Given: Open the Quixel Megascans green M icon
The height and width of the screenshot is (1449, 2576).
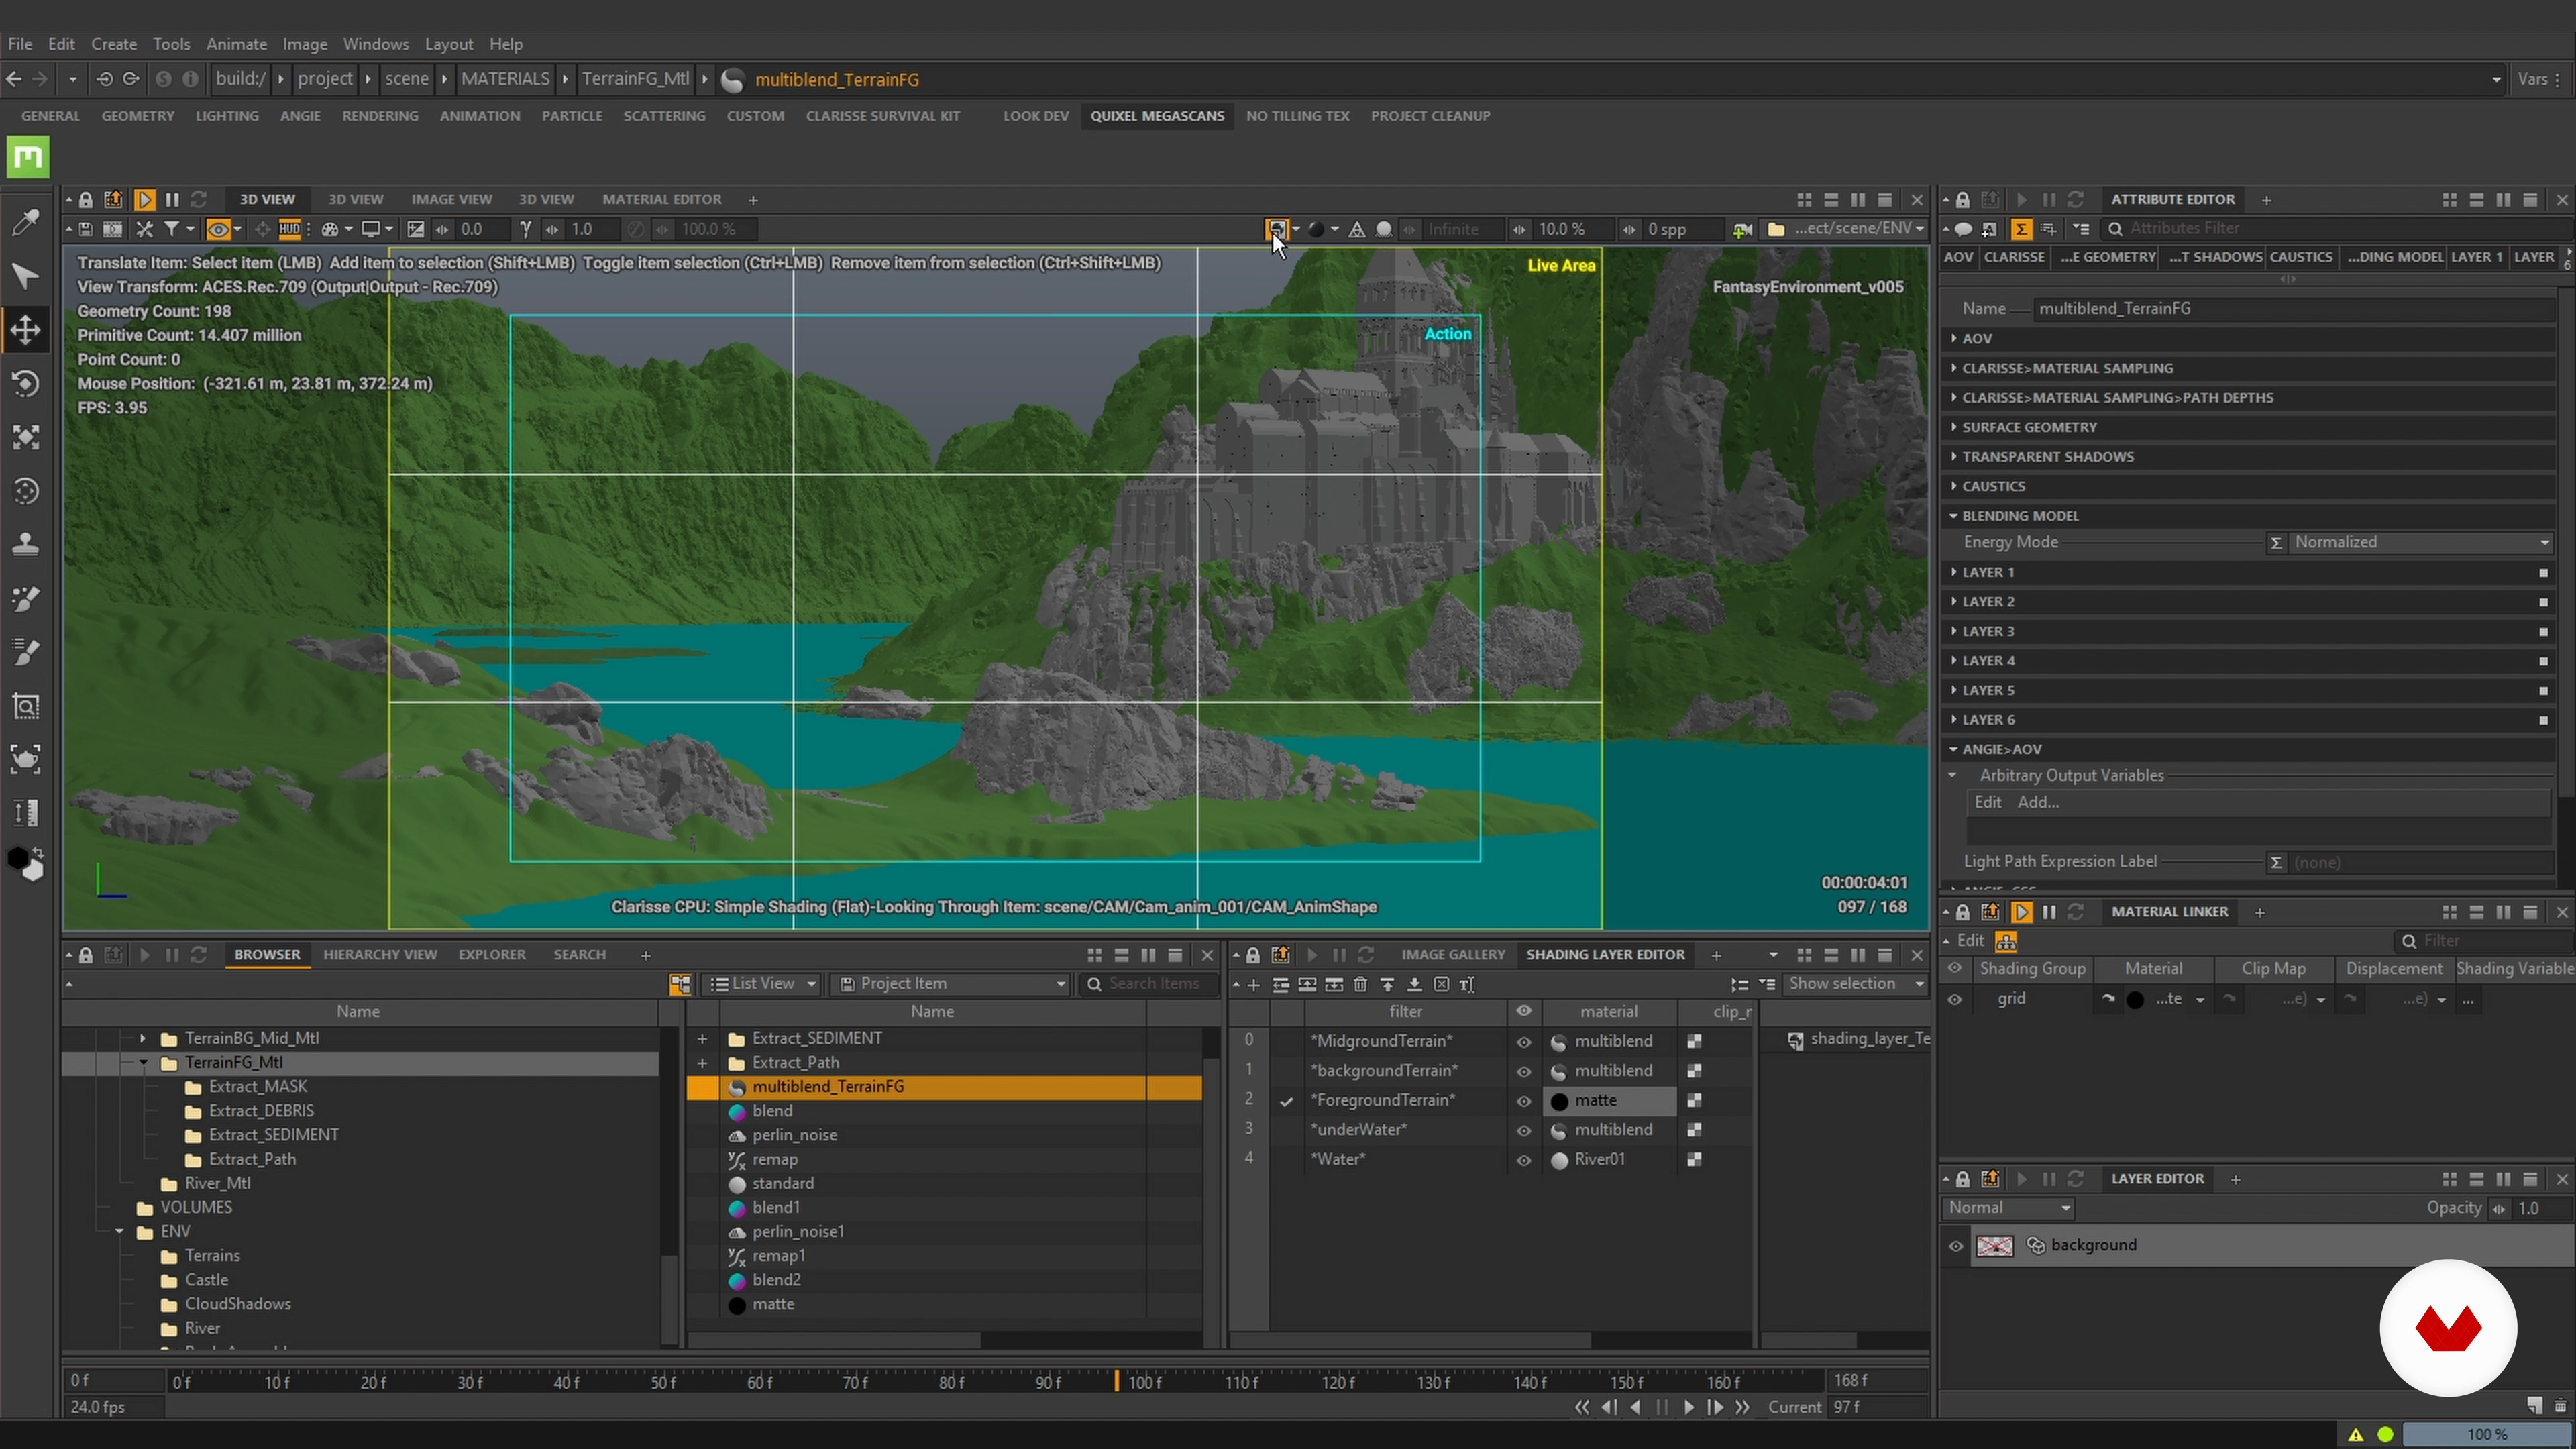Looking at the screenshot, I should click(28, 157).
